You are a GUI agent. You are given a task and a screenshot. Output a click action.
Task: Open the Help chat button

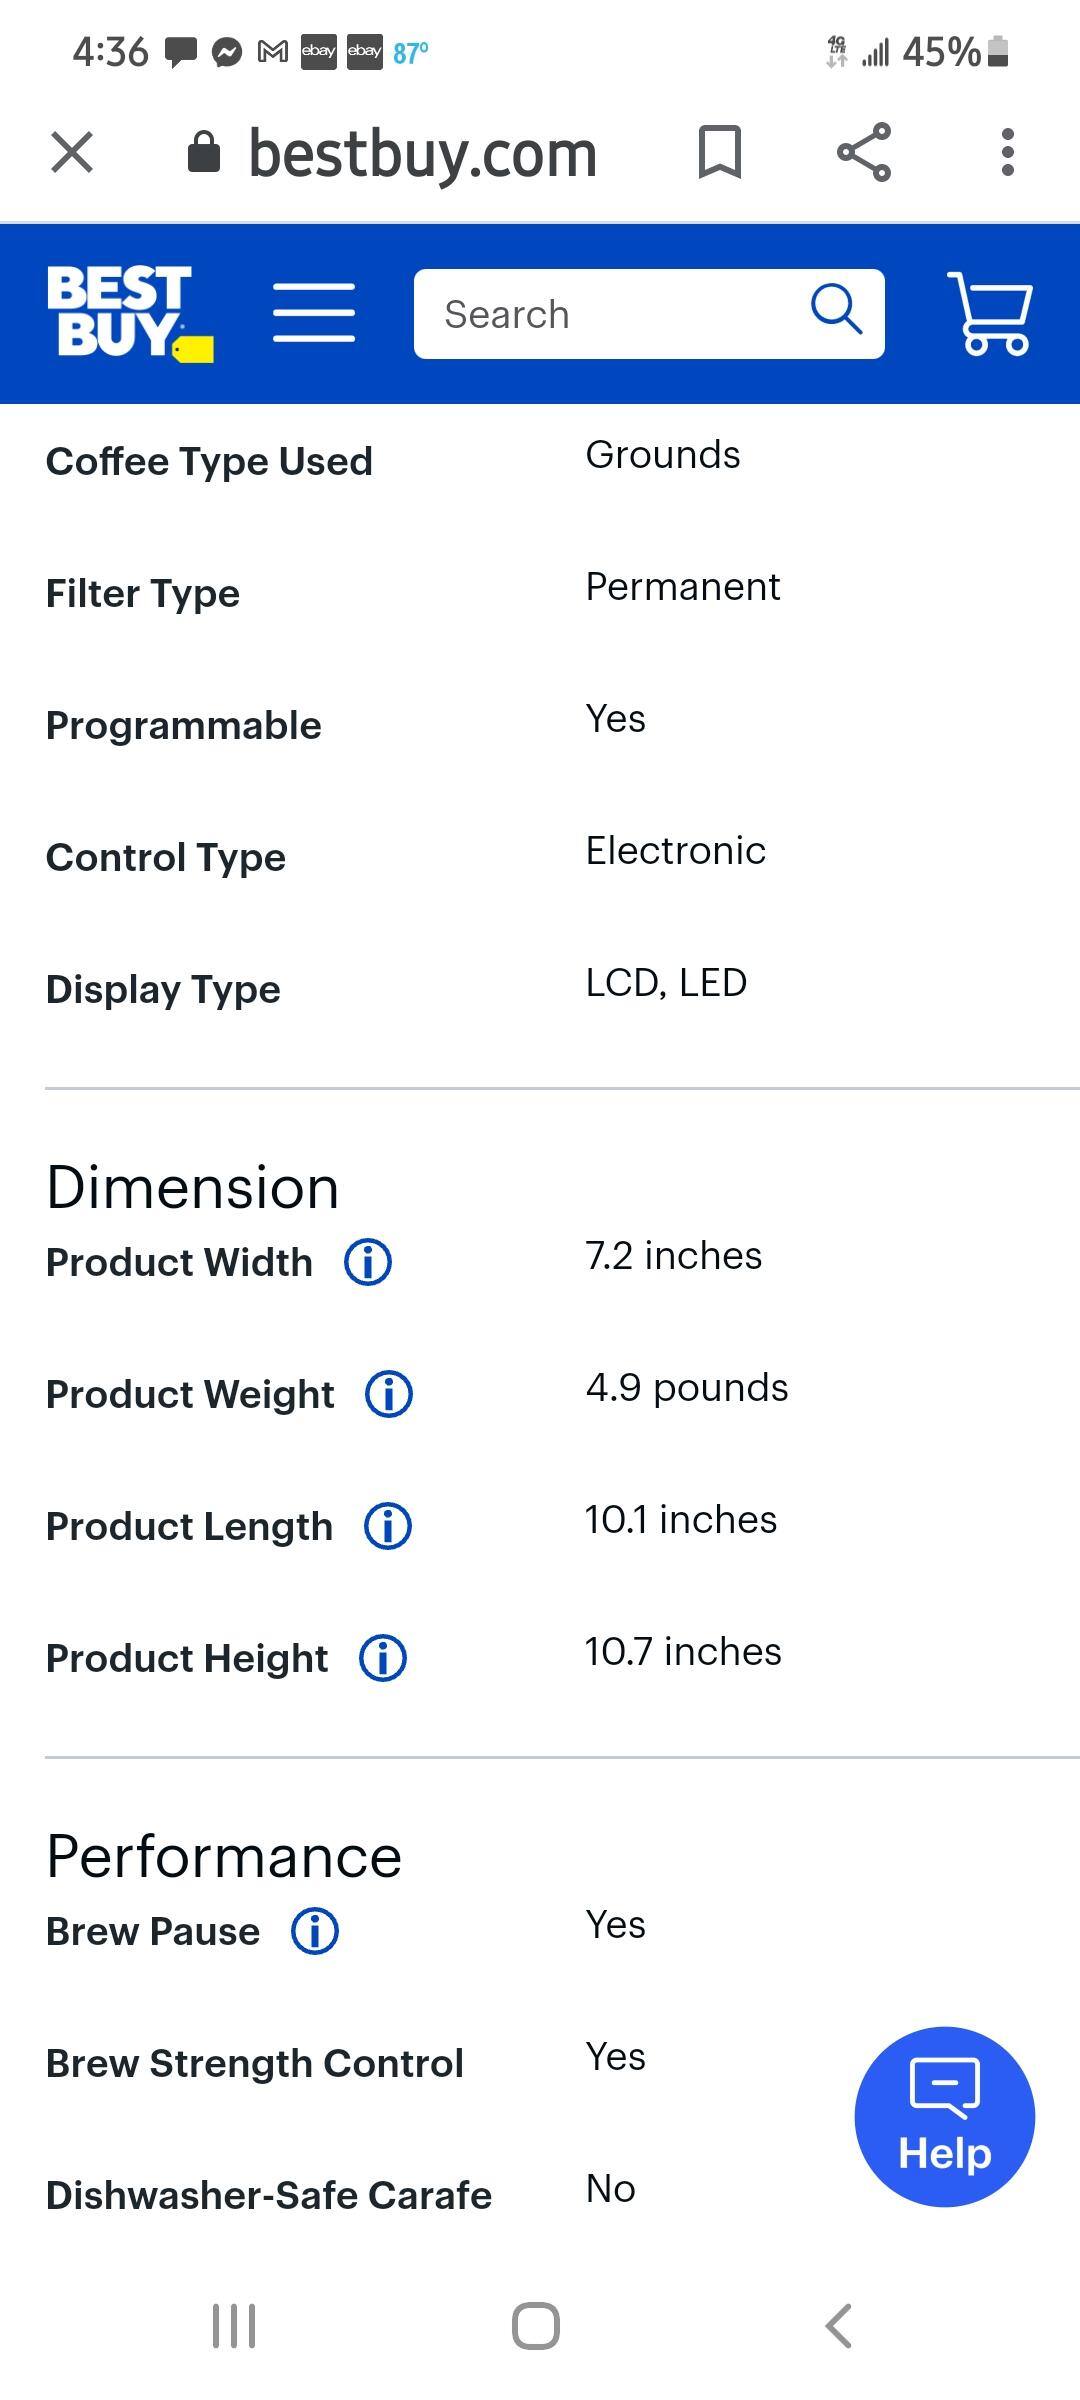point(944,2116)
